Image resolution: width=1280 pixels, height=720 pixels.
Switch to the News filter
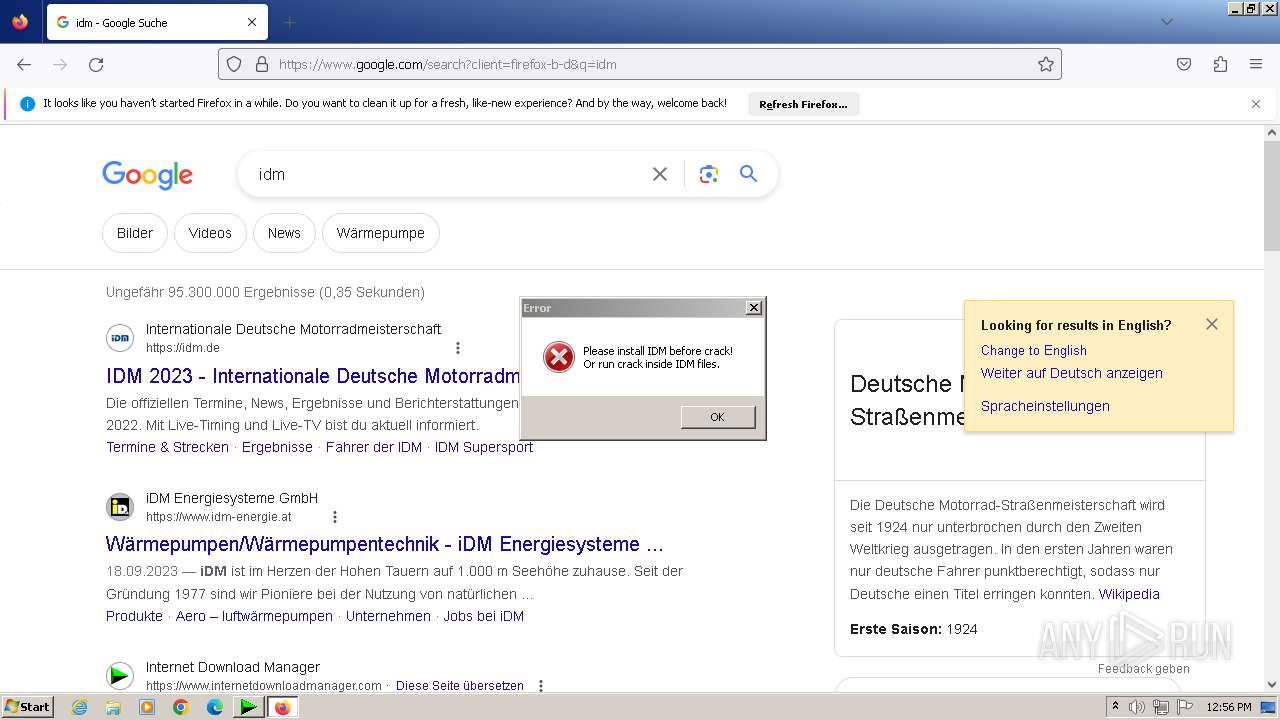284,233
